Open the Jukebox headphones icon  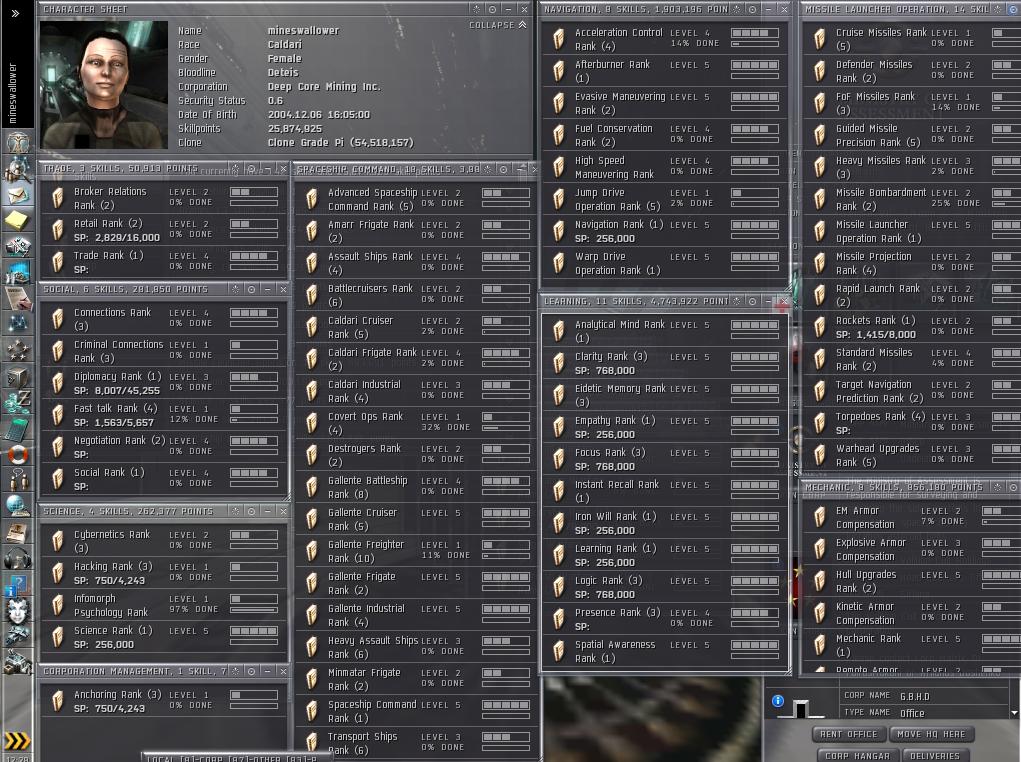[18, 558]
